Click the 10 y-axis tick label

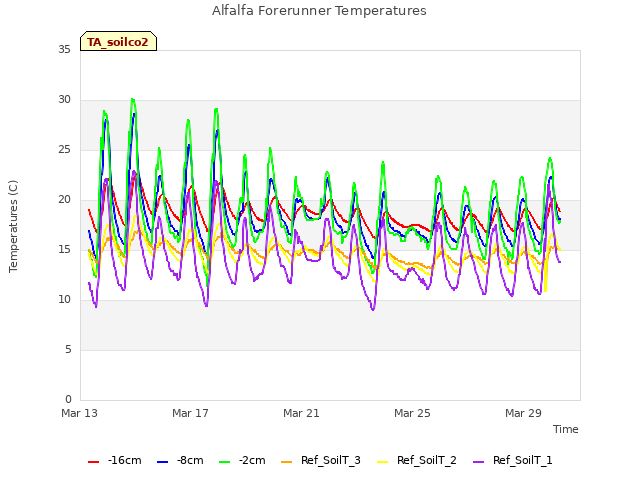click(x=64, y=300)
